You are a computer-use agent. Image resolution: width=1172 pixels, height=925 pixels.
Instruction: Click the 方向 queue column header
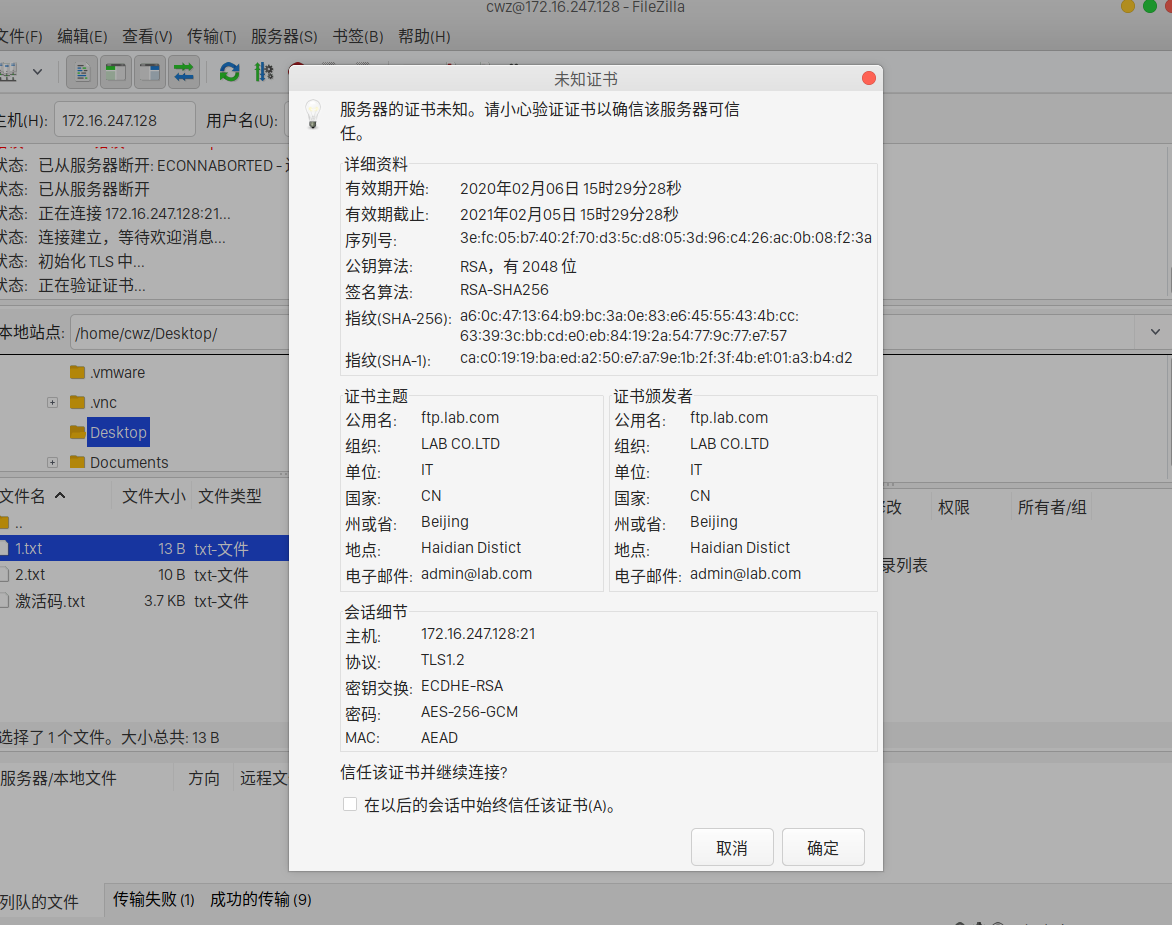click(x=203, y=778)
